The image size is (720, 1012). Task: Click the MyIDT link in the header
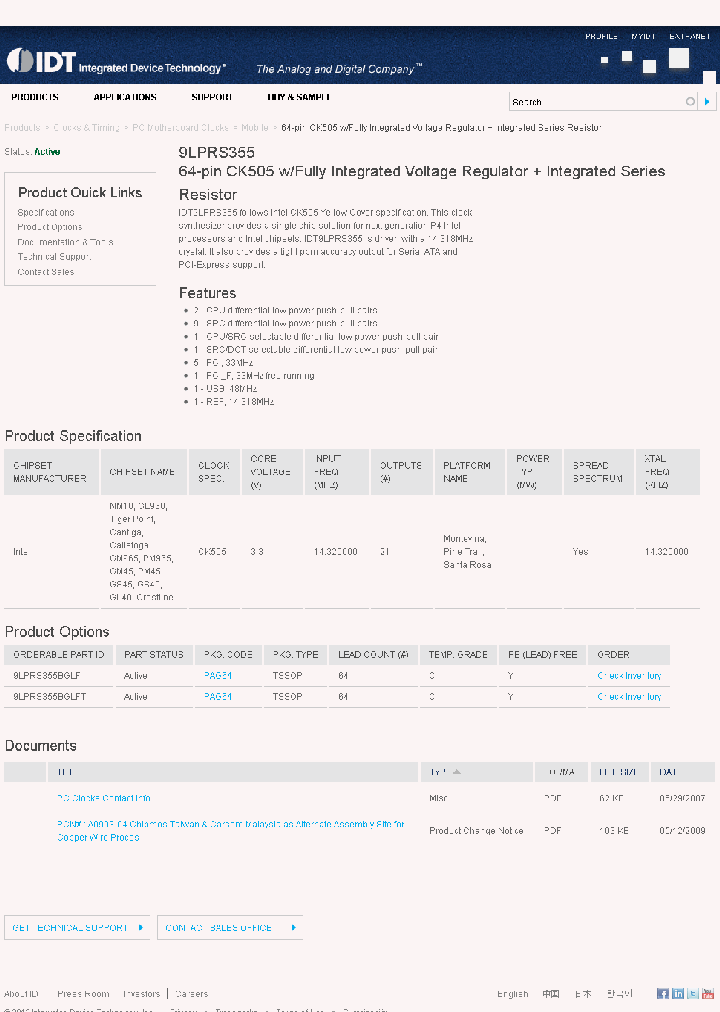click(x=643, y=36)
